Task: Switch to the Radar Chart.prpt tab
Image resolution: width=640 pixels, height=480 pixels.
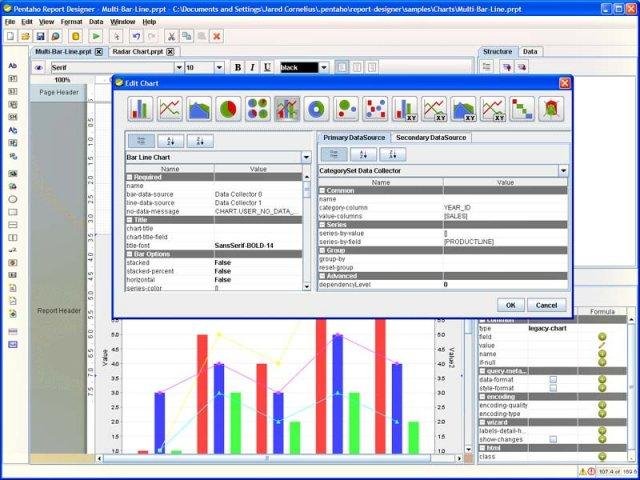Action: click(x=143, y=52)
